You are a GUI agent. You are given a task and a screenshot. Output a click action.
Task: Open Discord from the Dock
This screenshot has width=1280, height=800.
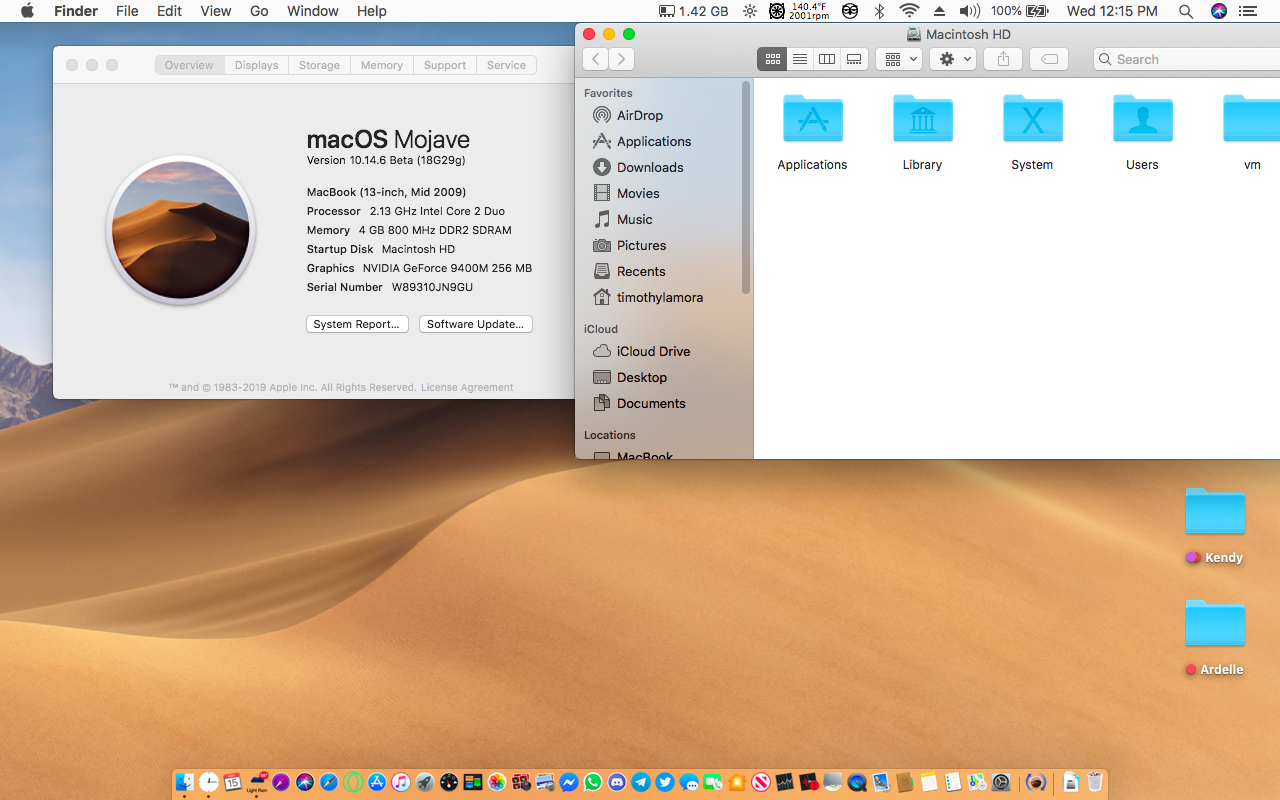tap(616, 782)
